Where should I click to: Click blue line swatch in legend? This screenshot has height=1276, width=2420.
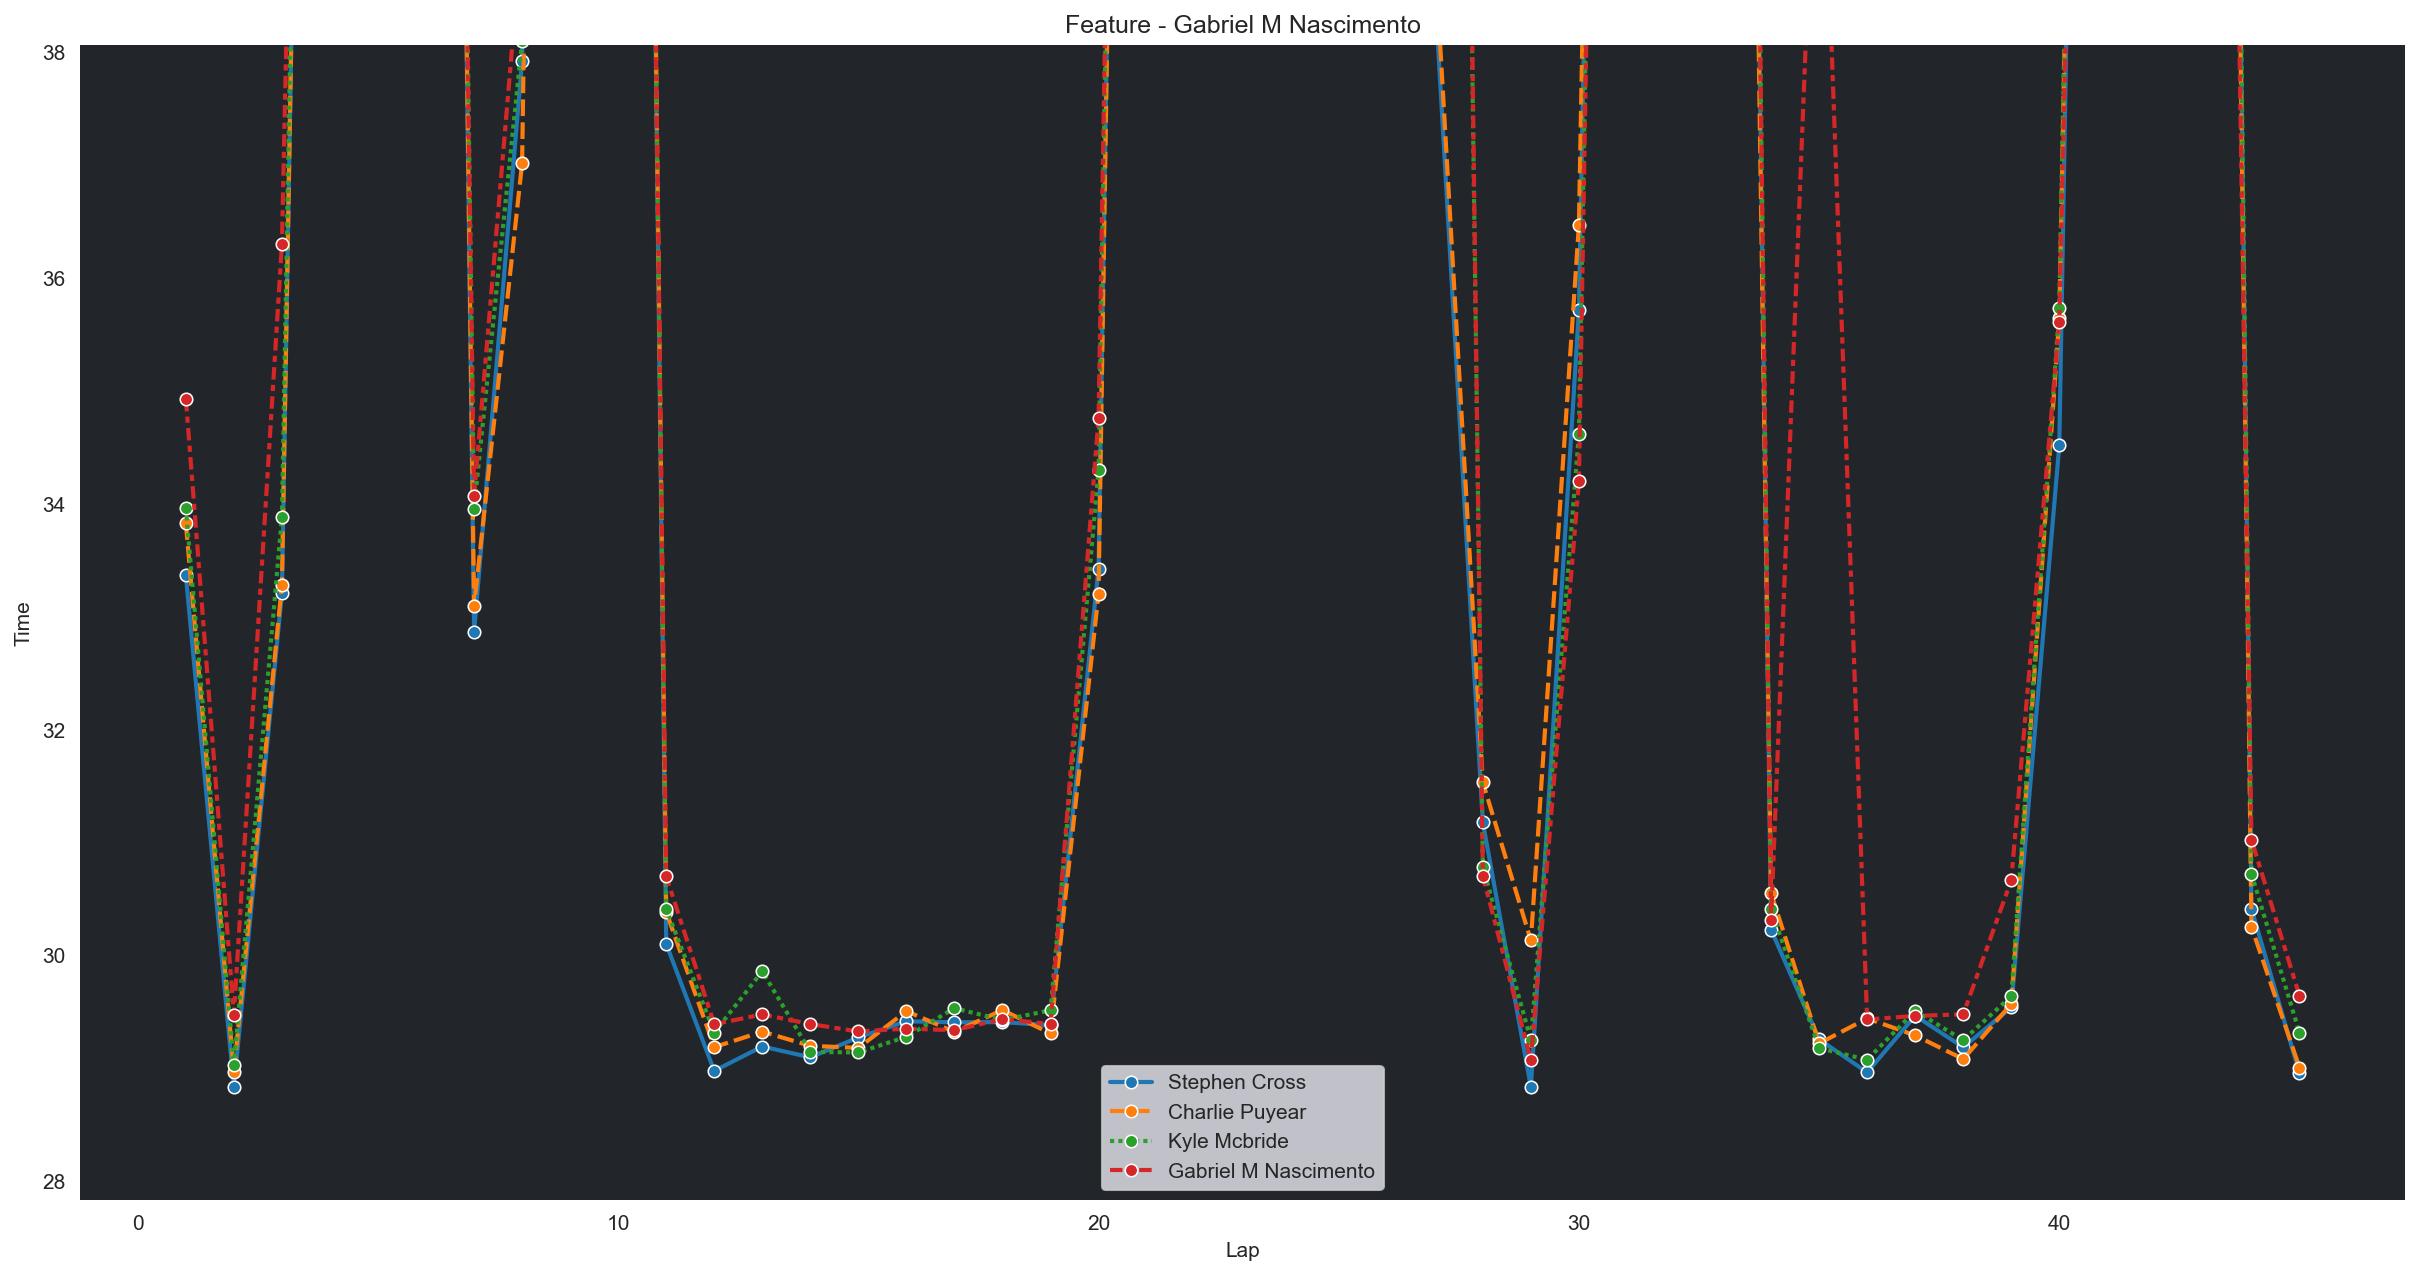pos(1131,1082)
